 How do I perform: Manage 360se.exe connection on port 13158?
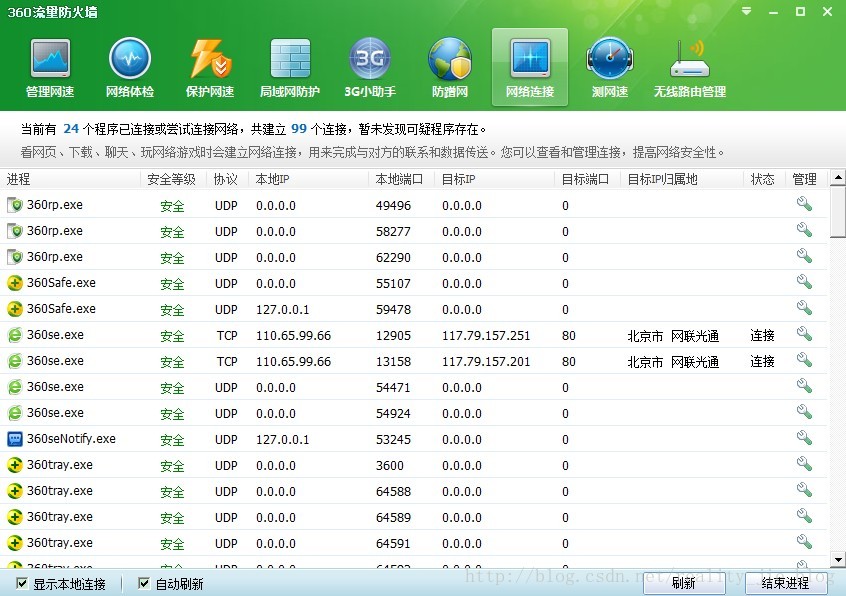[804, 360]
